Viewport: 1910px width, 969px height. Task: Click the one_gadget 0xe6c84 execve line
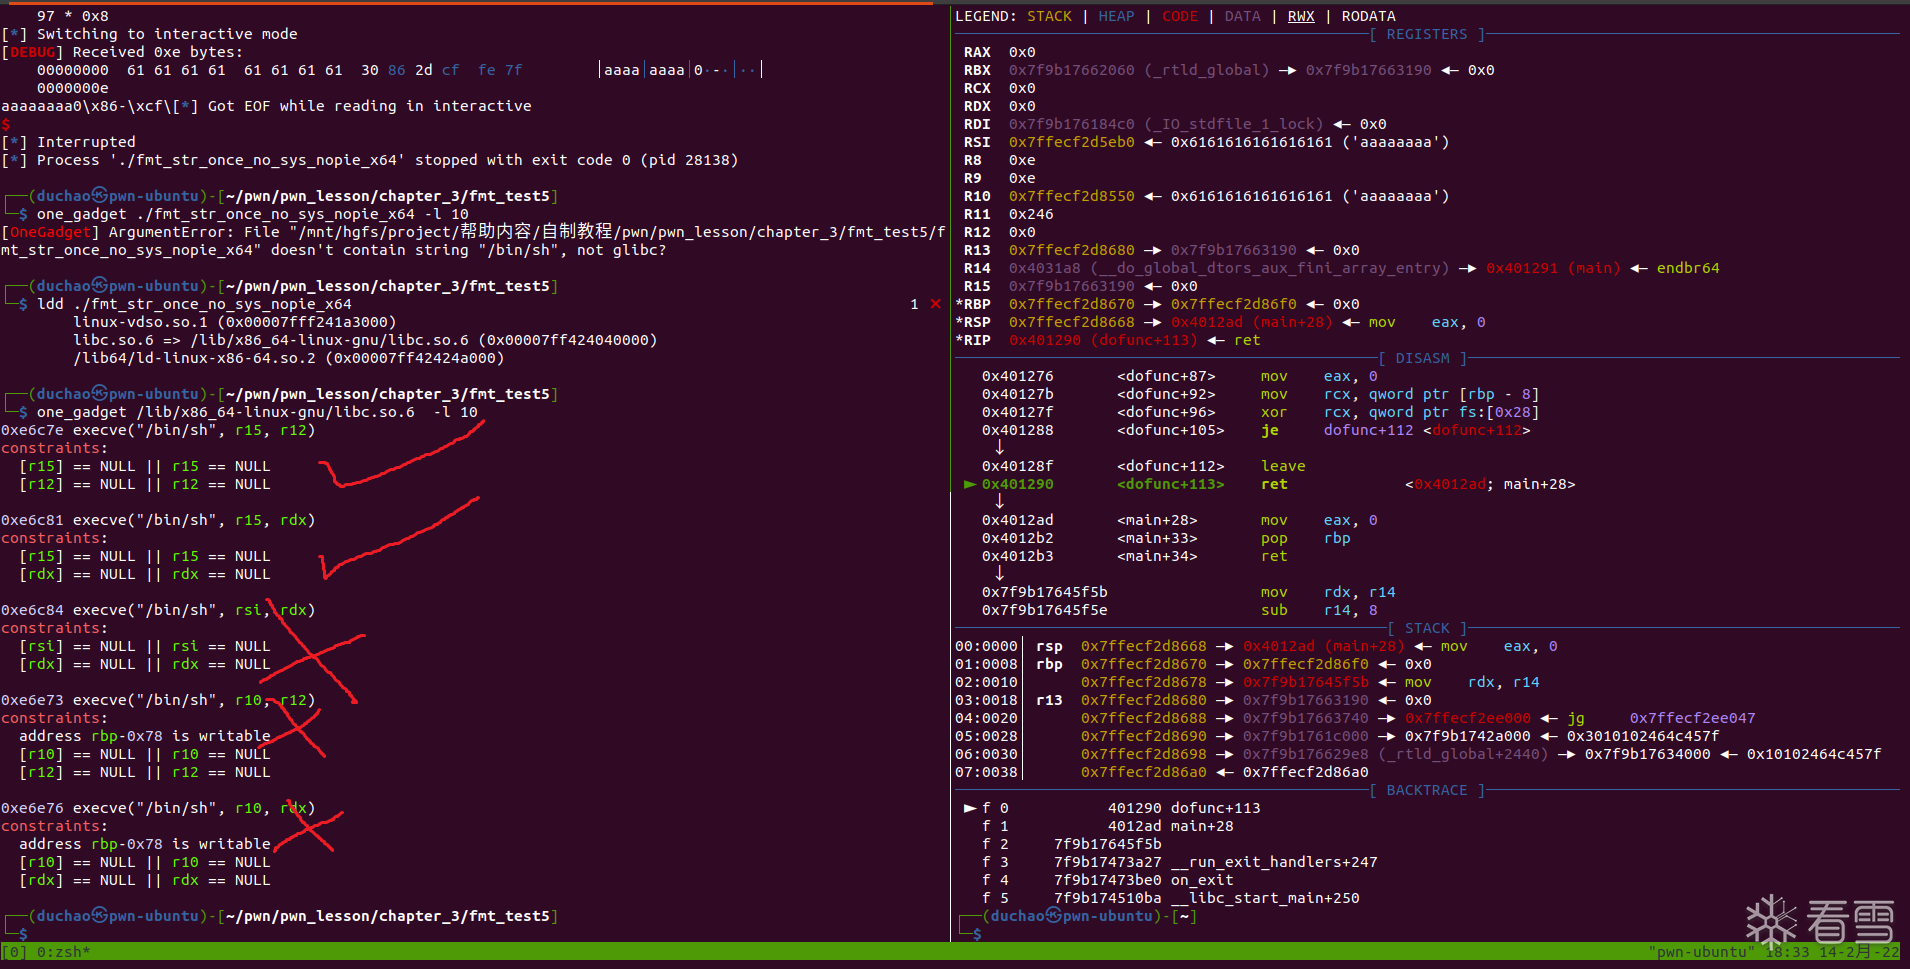tap(158, 610)
